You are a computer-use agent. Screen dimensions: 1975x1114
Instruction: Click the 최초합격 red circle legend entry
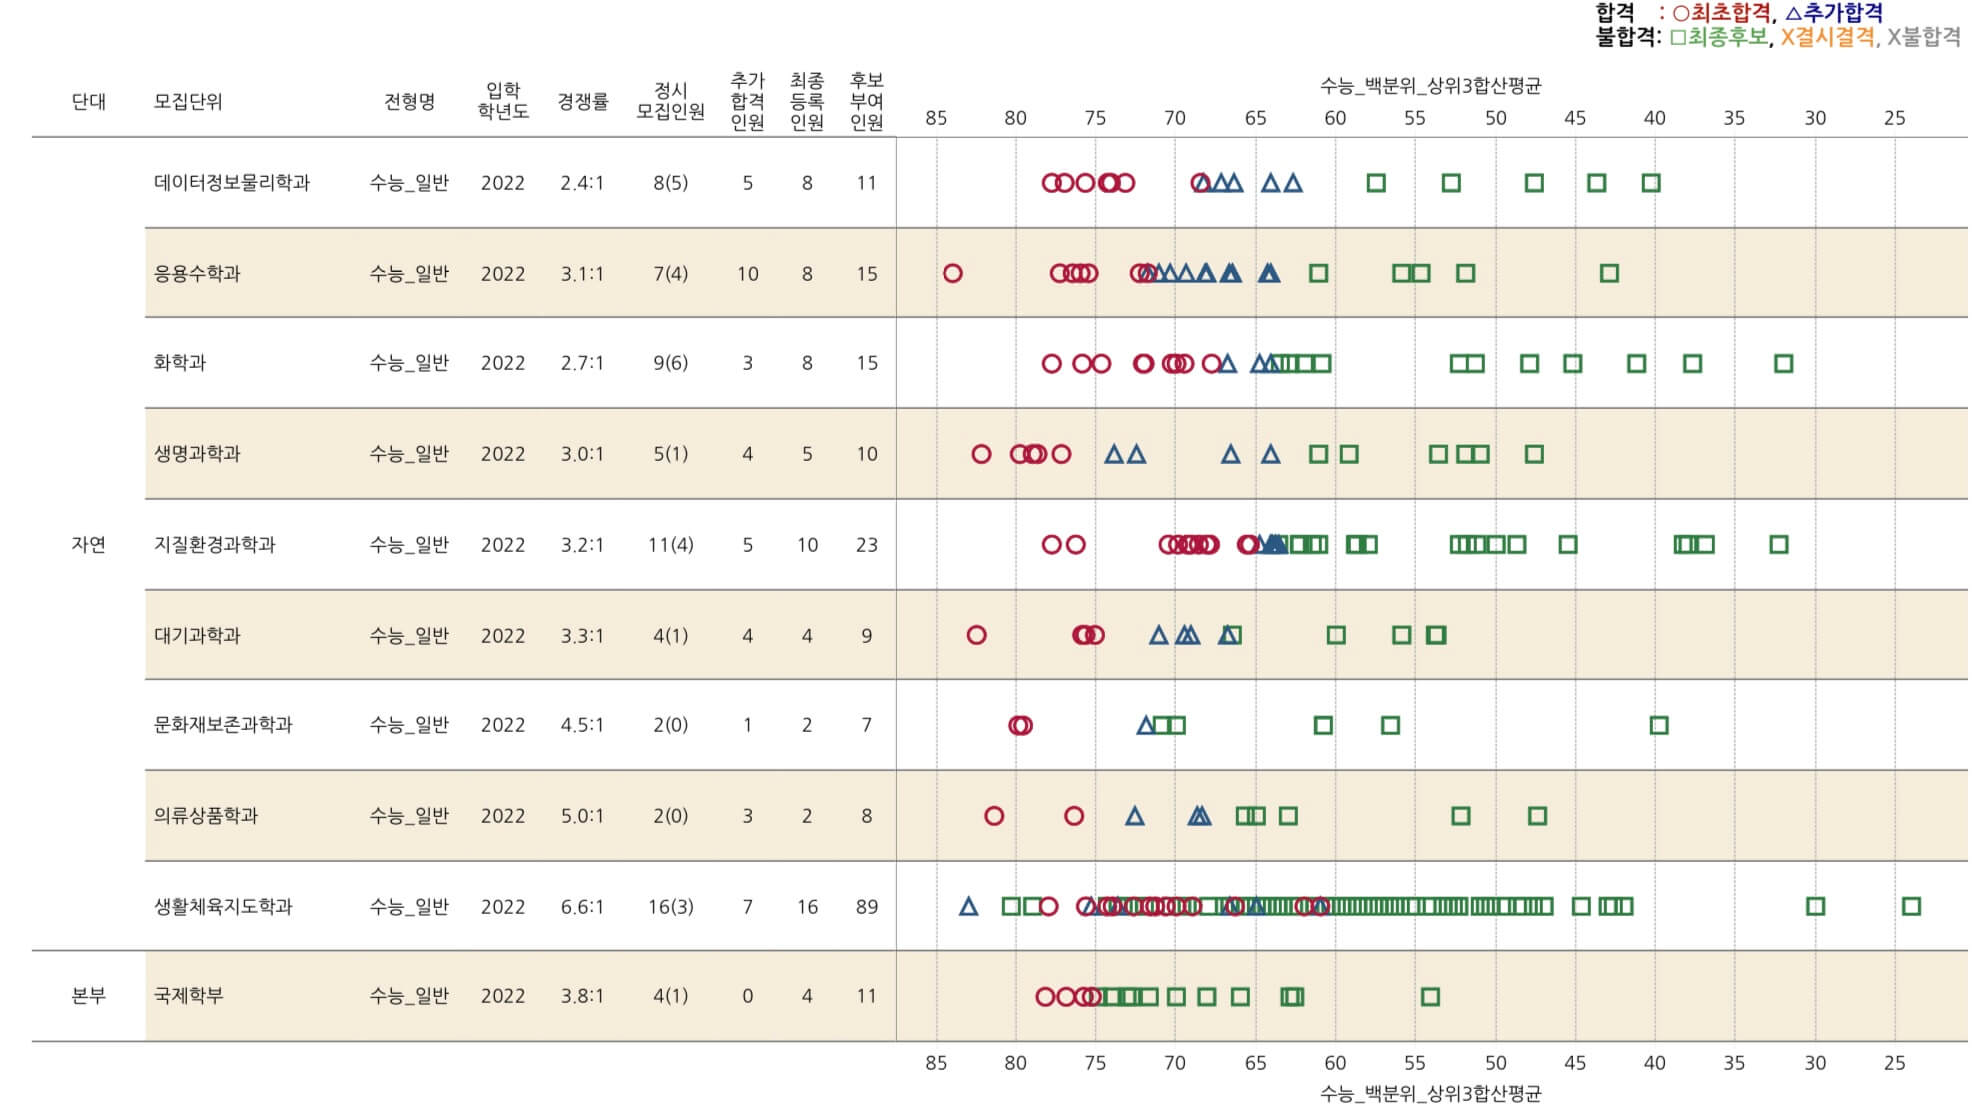(x=1721, y=13)
